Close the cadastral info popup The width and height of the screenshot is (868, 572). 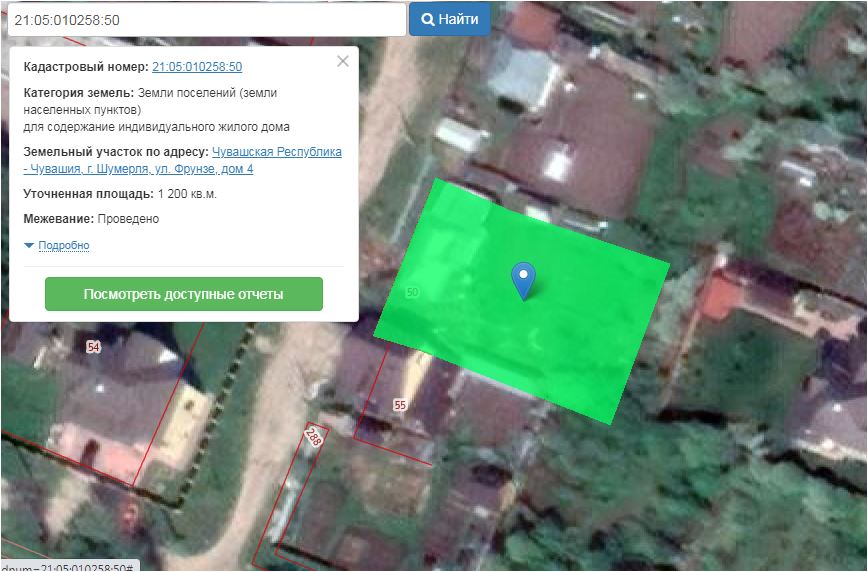343,61
